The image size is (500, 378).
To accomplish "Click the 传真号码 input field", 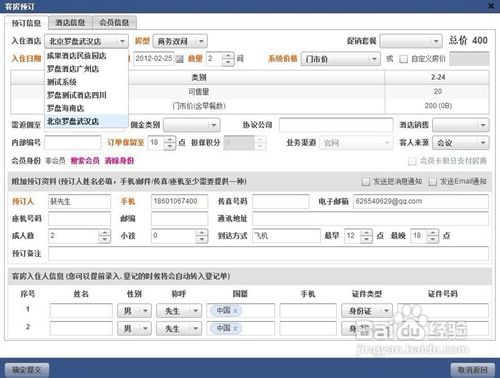I will (x=281, y=201).
